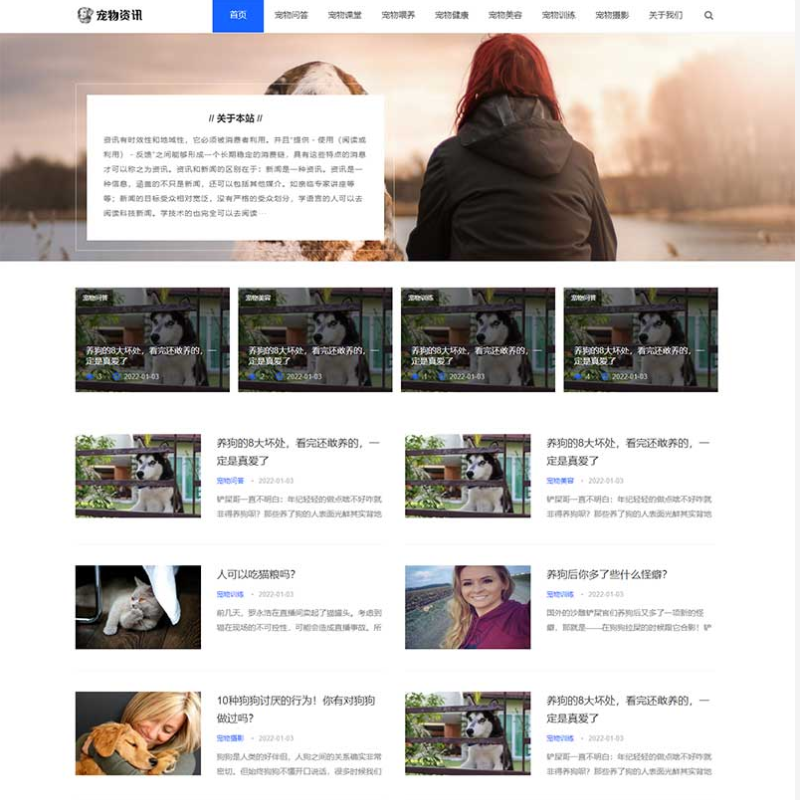Click the 宠物美容 tag on second featured card
The width and height of the screenshot is (800, 800).
260,298
